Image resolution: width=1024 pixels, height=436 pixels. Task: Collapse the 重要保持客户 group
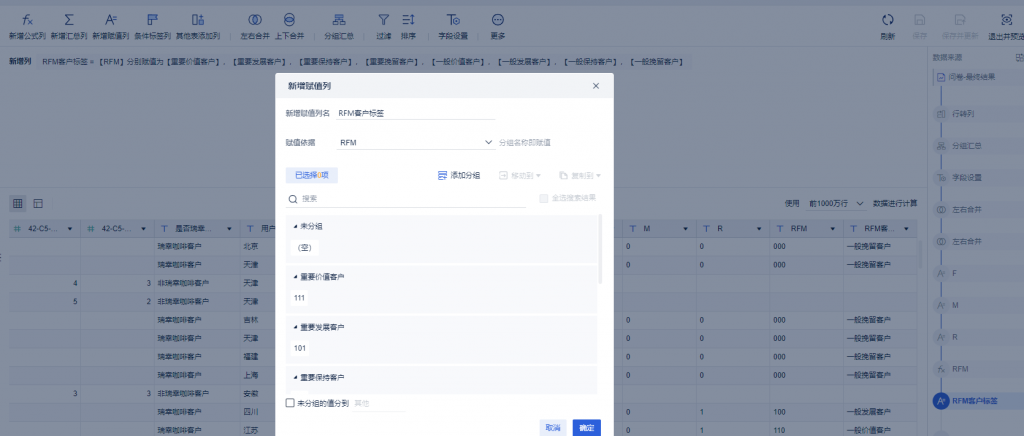295,378
